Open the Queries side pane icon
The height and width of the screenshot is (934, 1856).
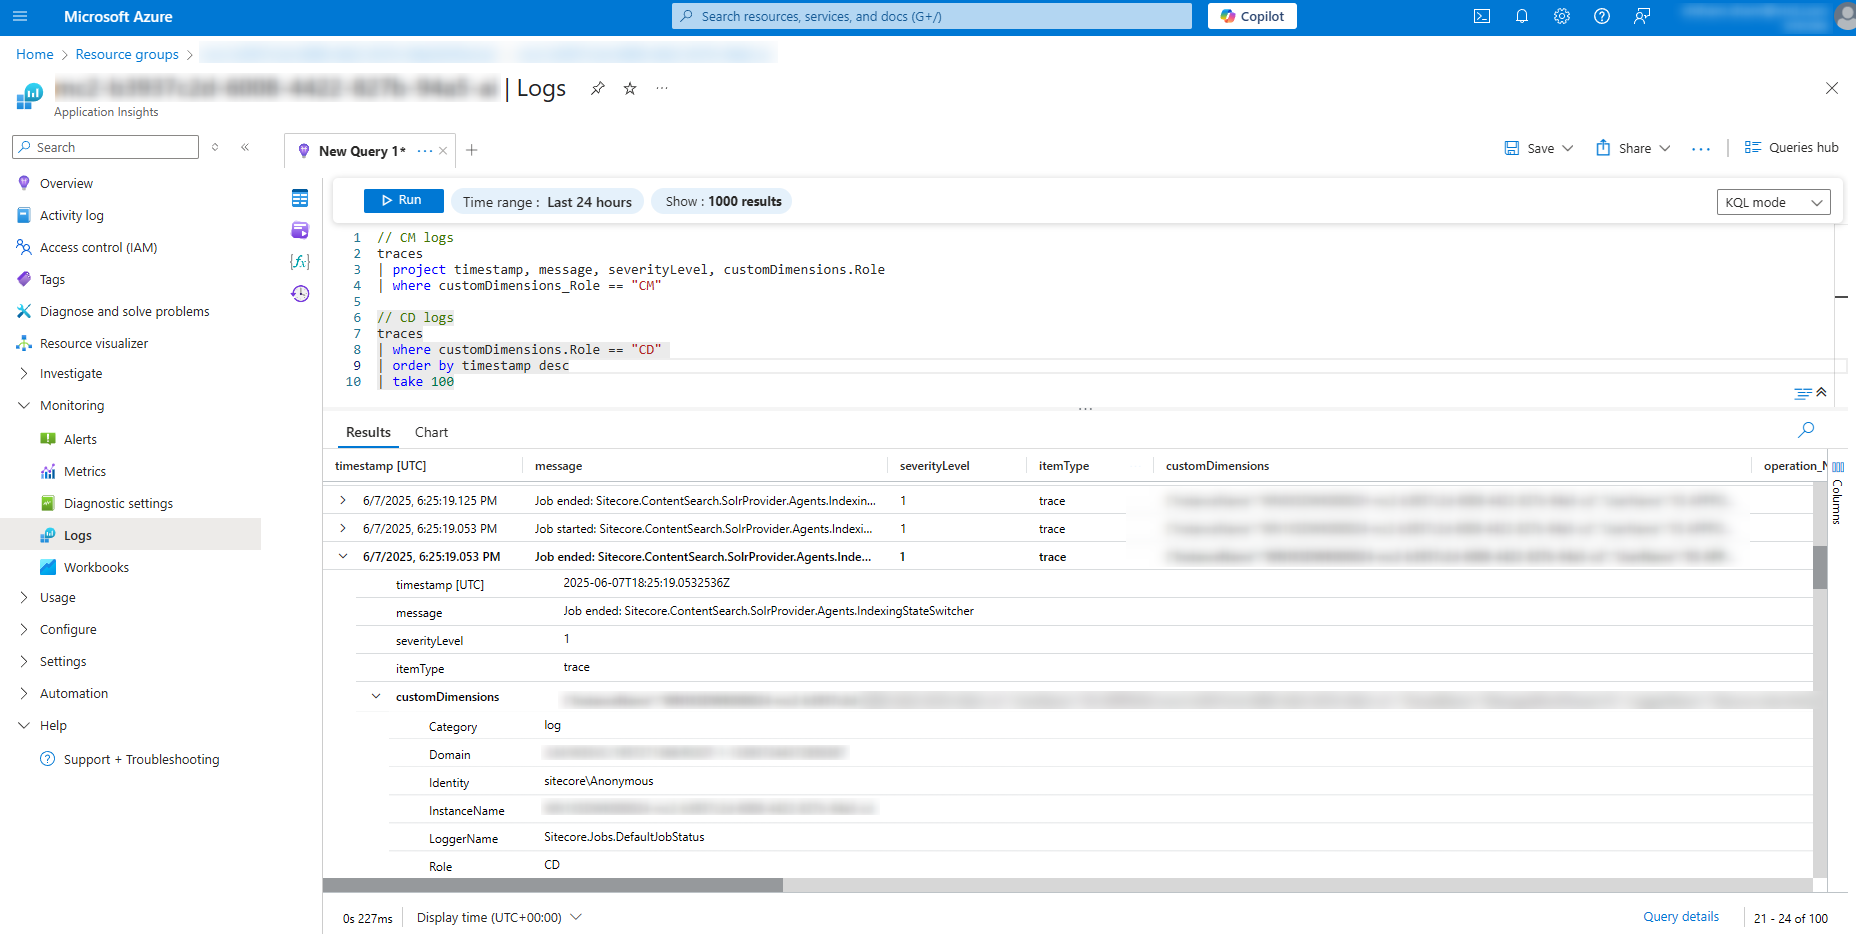click(x=300, y=230)
